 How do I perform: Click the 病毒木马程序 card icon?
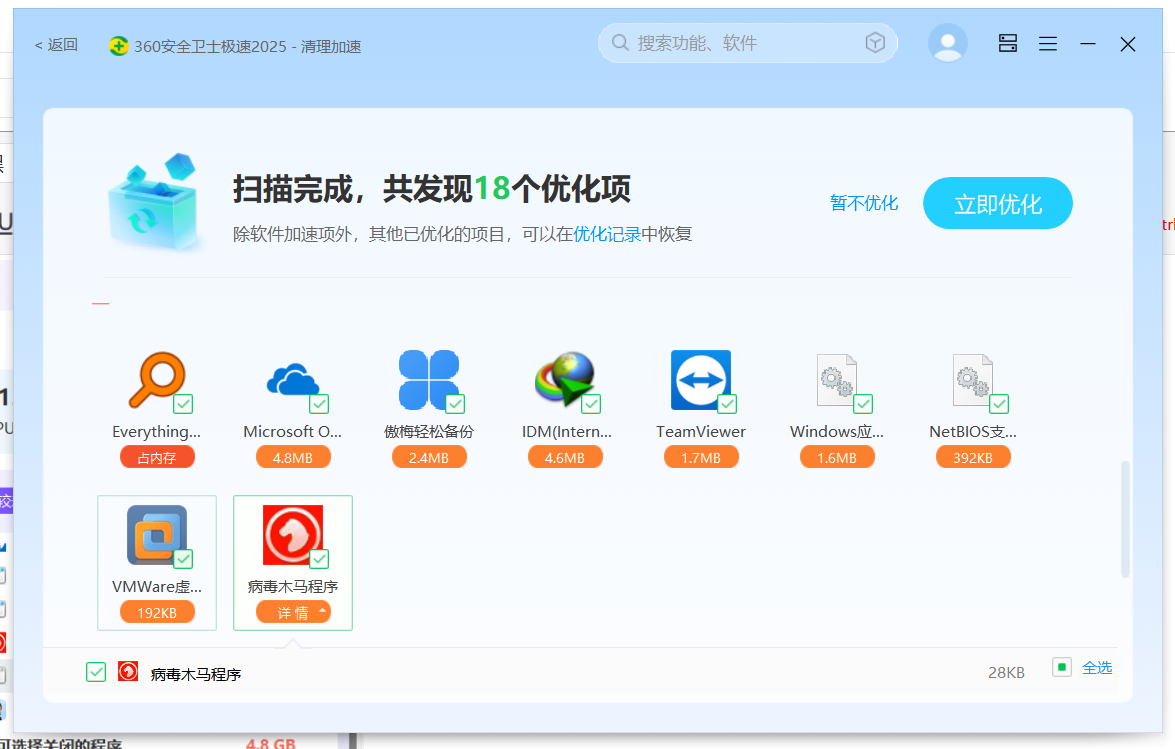(x=293, y=535)
